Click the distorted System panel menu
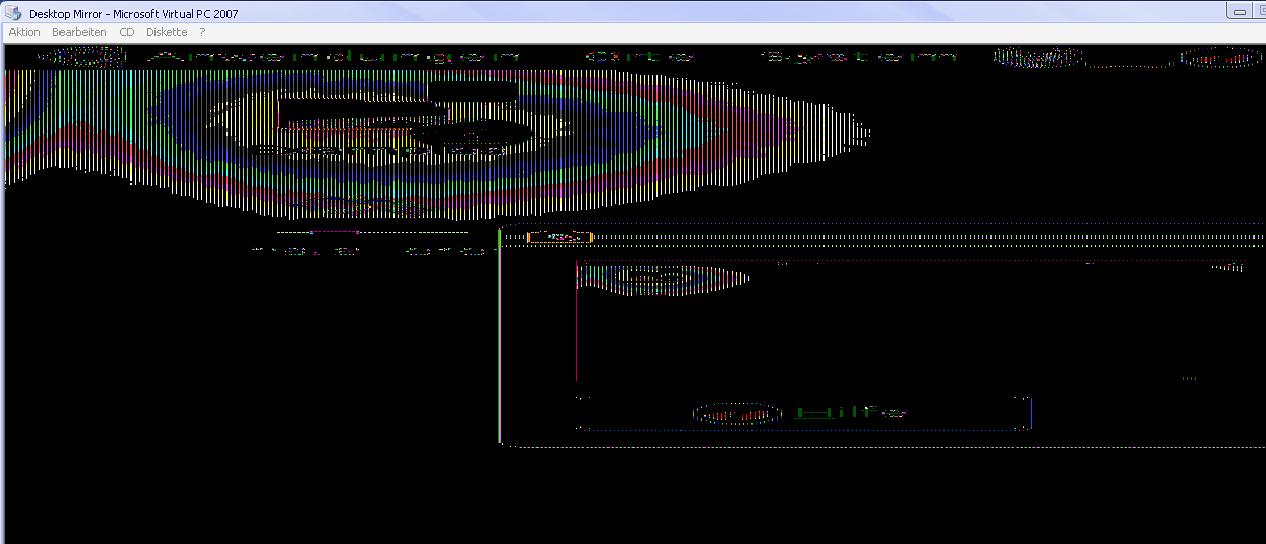This screenshot has width=1266, height=544. click(x=857, y=57)
